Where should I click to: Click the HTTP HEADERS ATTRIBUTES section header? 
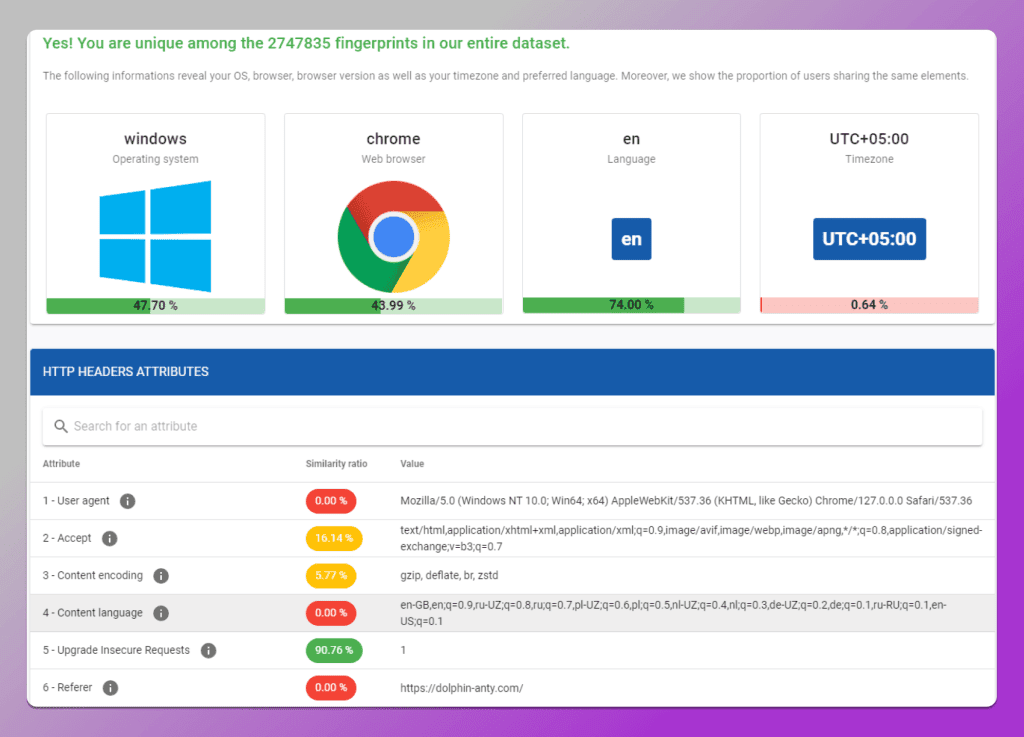[512, 371]
